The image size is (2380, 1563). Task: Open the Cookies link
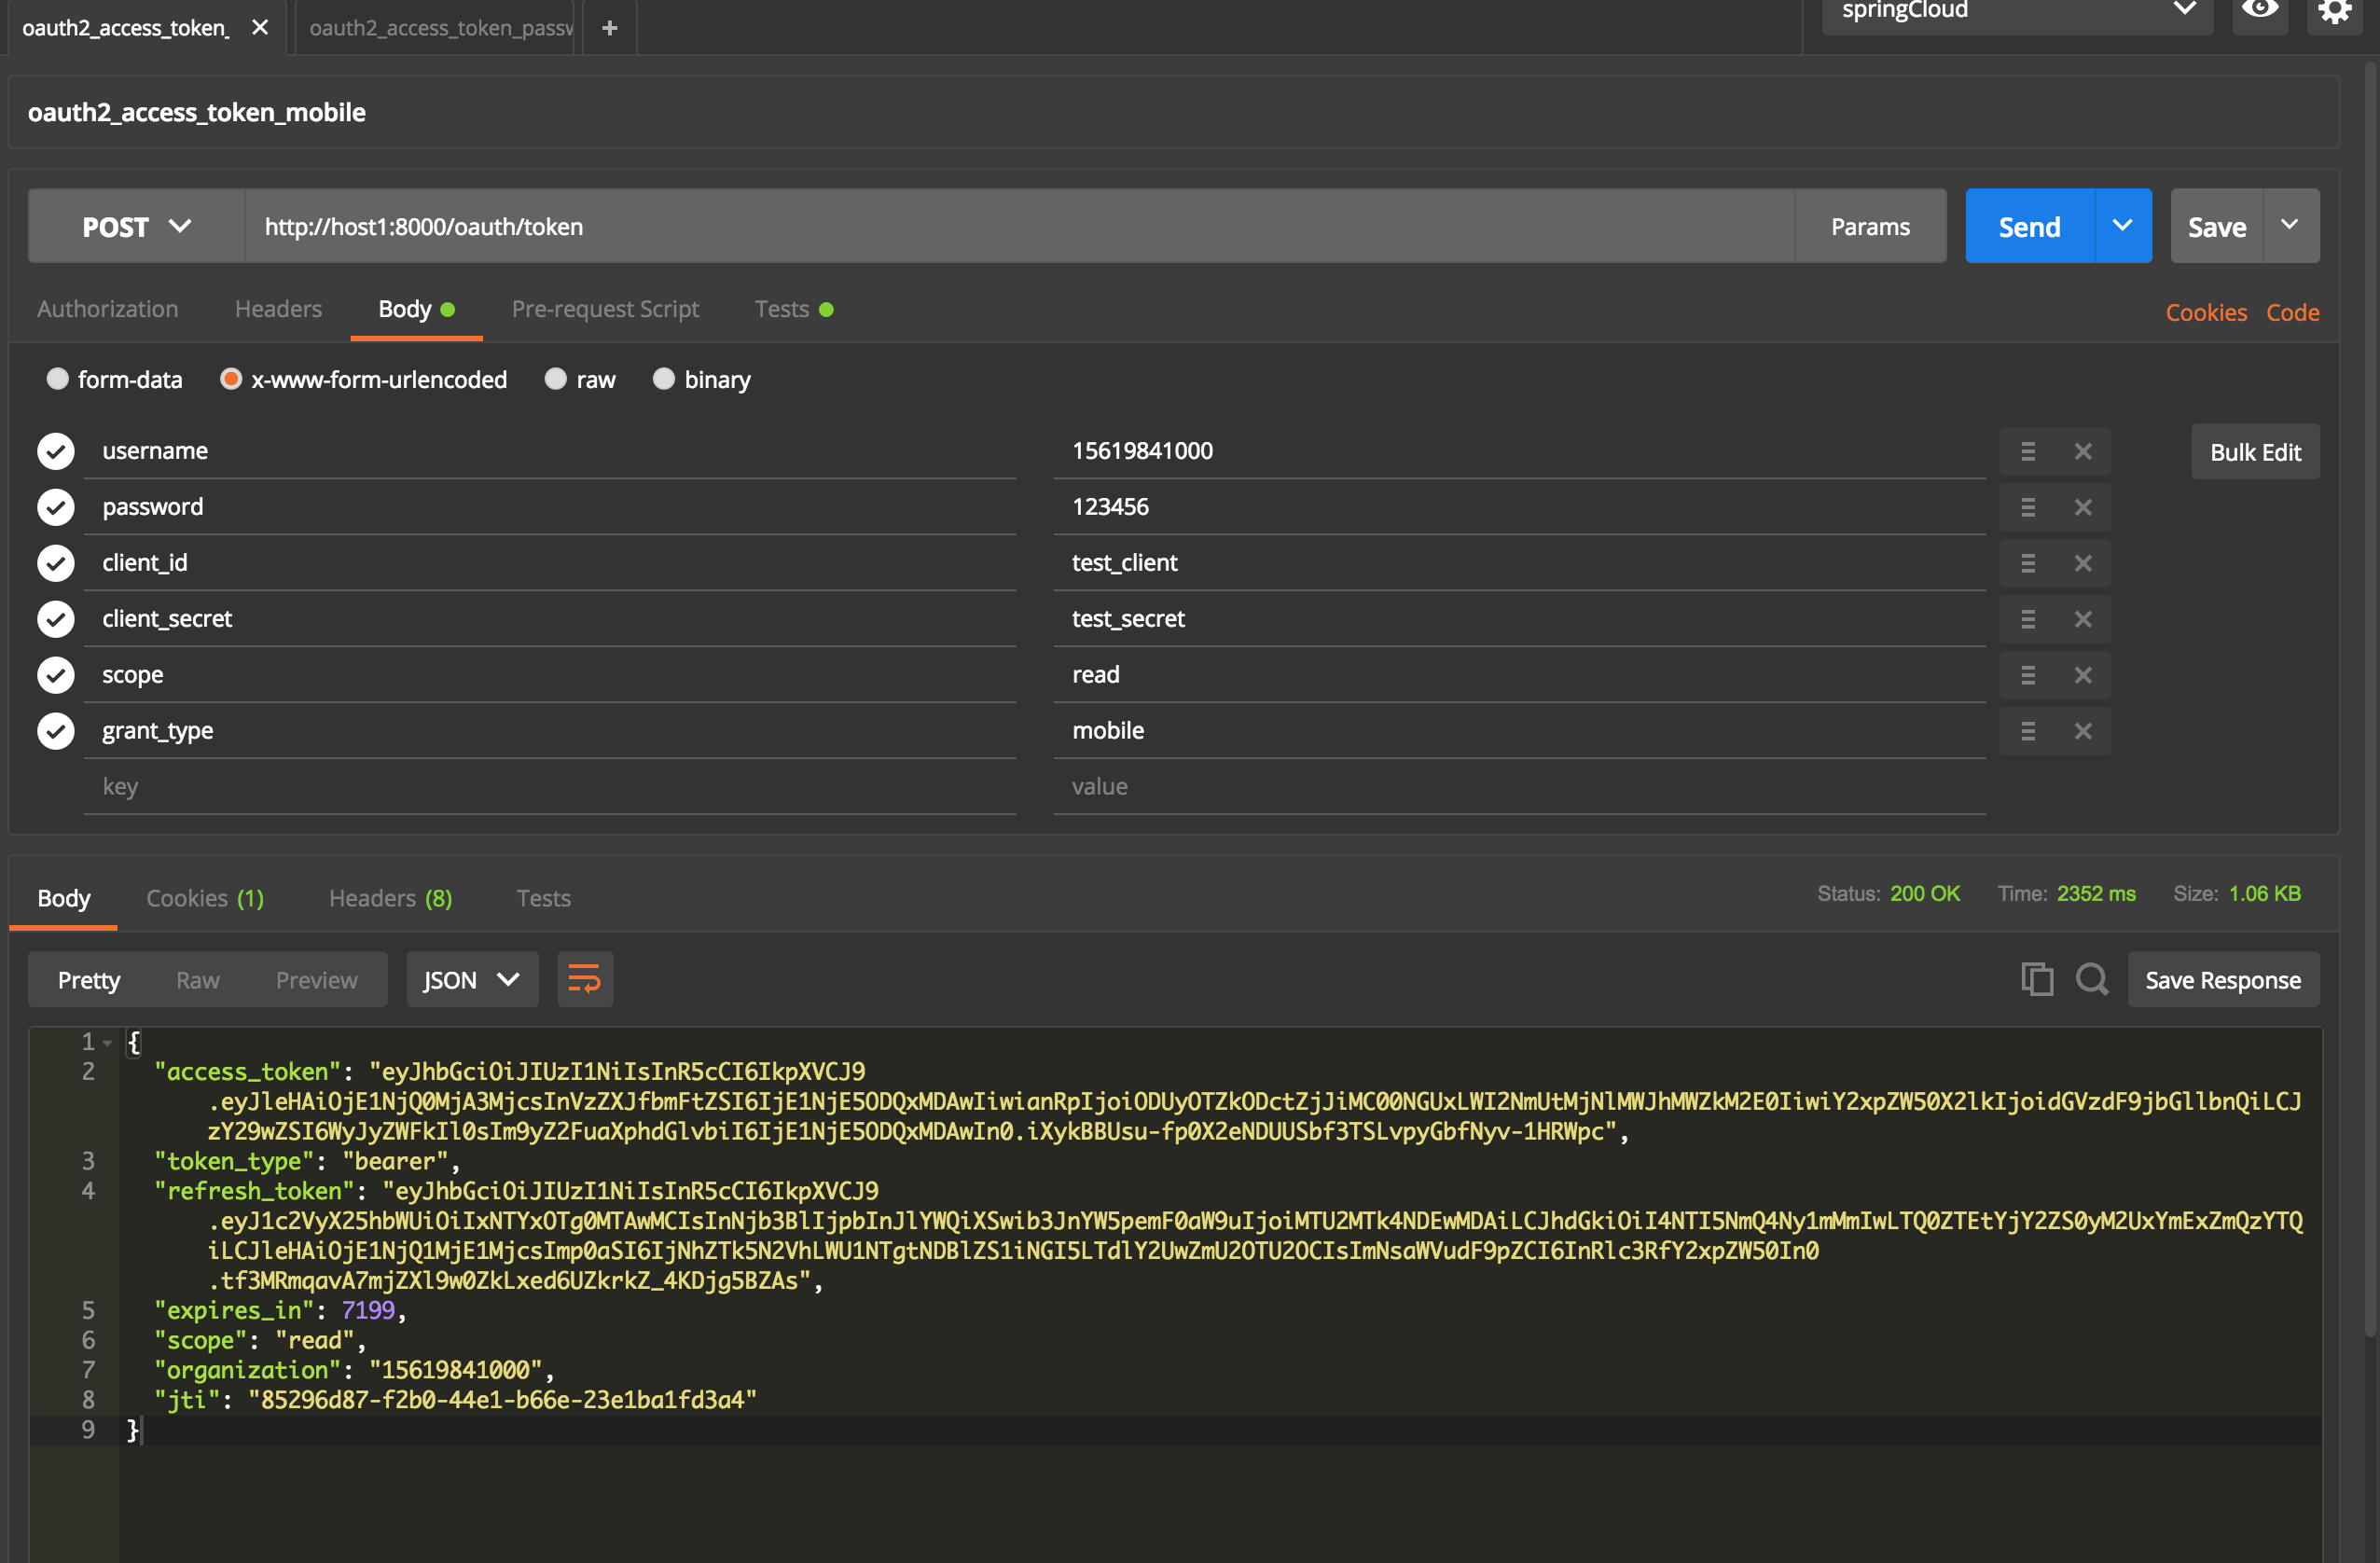click(x=2205, y=312)
